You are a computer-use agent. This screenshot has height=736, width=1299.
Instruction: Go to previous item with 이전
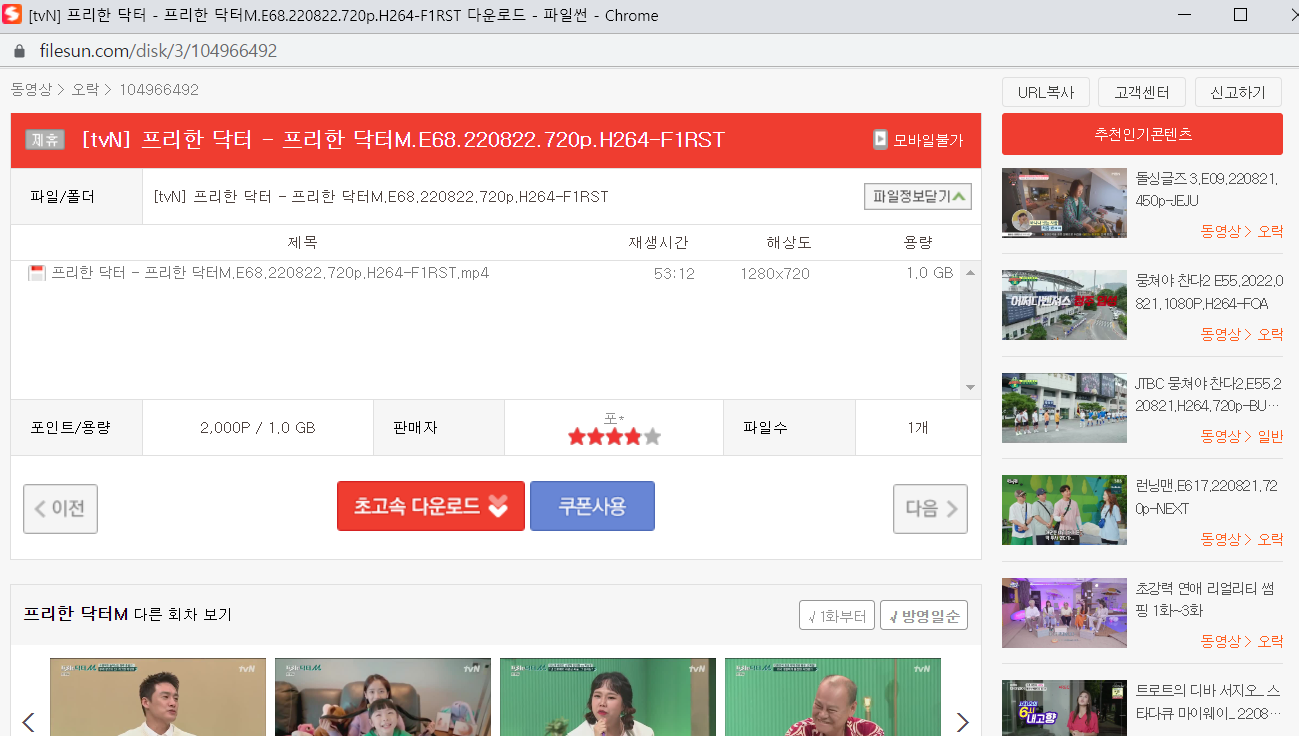coord(60,508)
